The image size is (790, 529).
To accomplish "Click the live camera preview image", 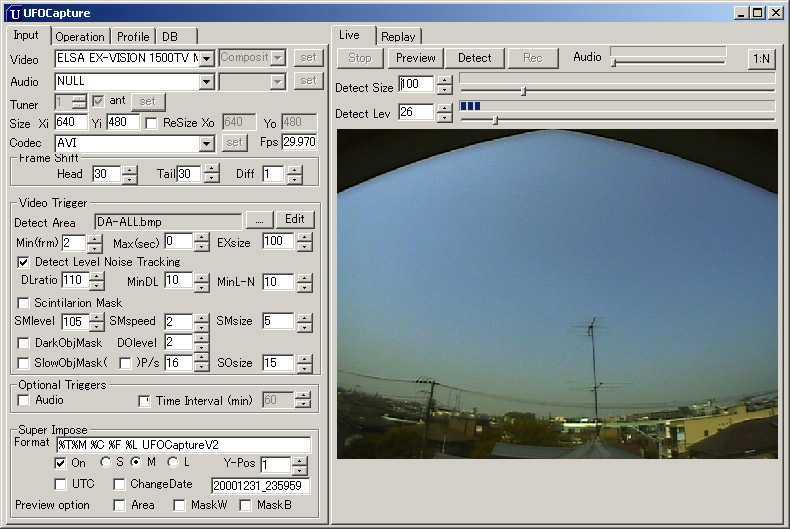I will click(x=557, y=294).
